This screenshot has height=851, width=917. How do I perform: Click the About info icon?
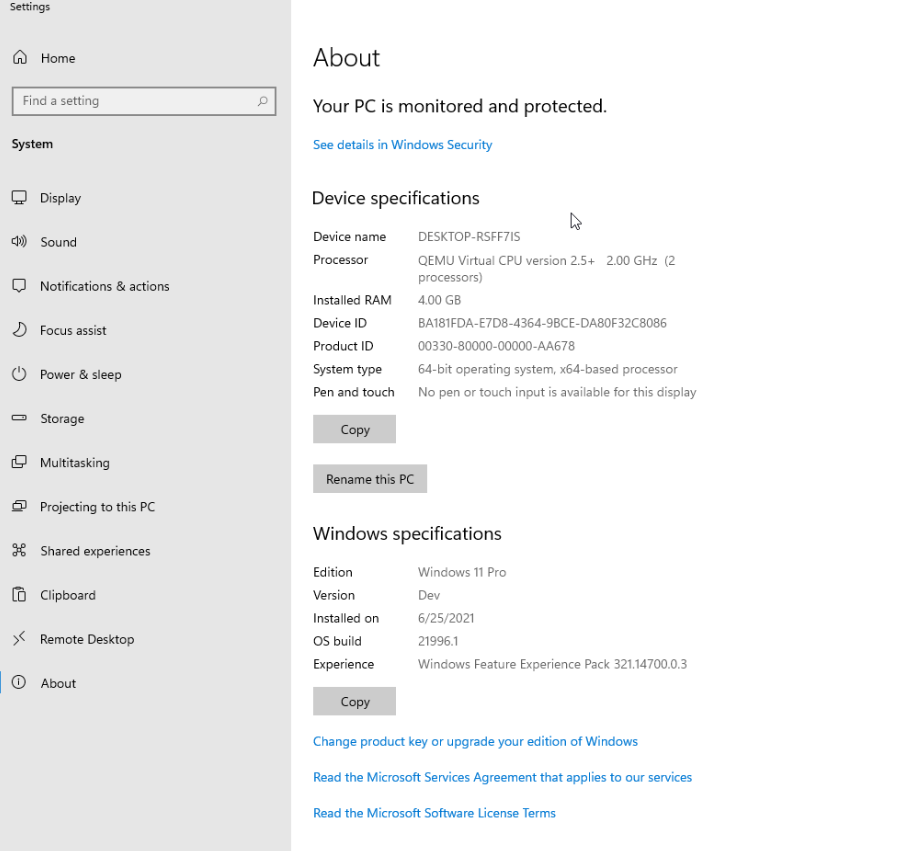[x=18, y=682]
